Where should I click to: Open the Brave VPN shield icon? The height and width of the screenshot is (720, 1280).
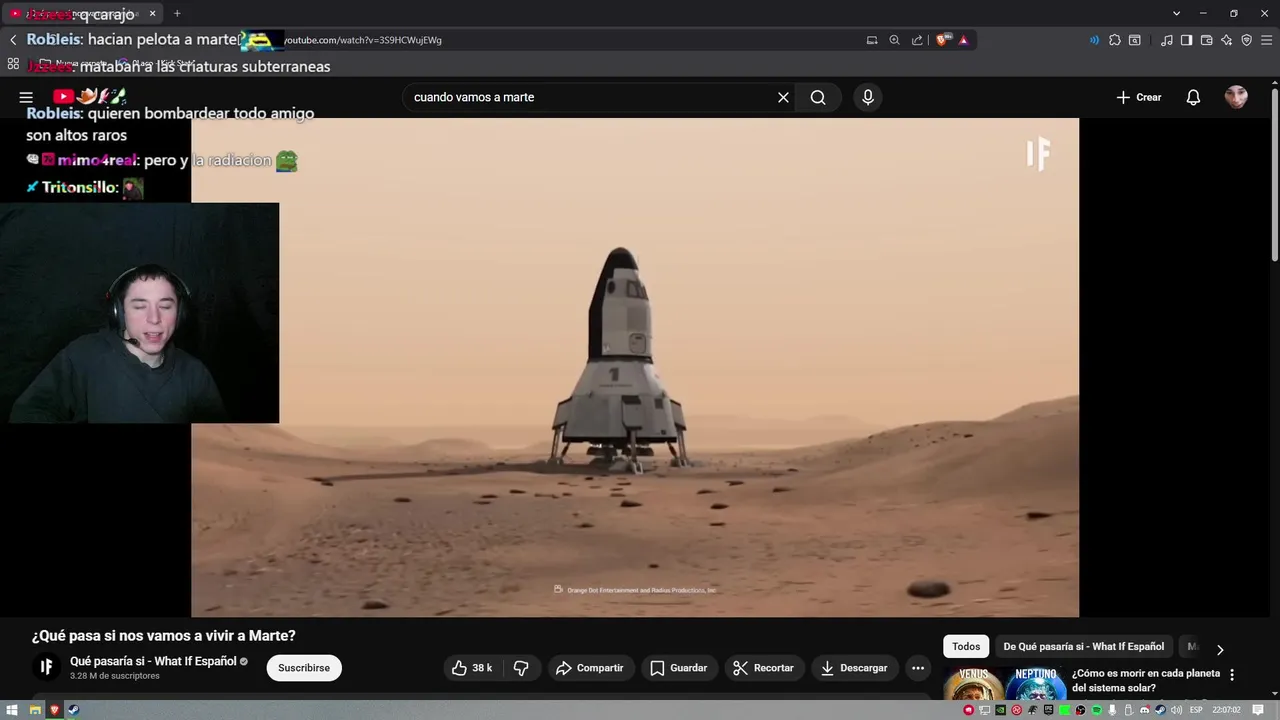1246,40
